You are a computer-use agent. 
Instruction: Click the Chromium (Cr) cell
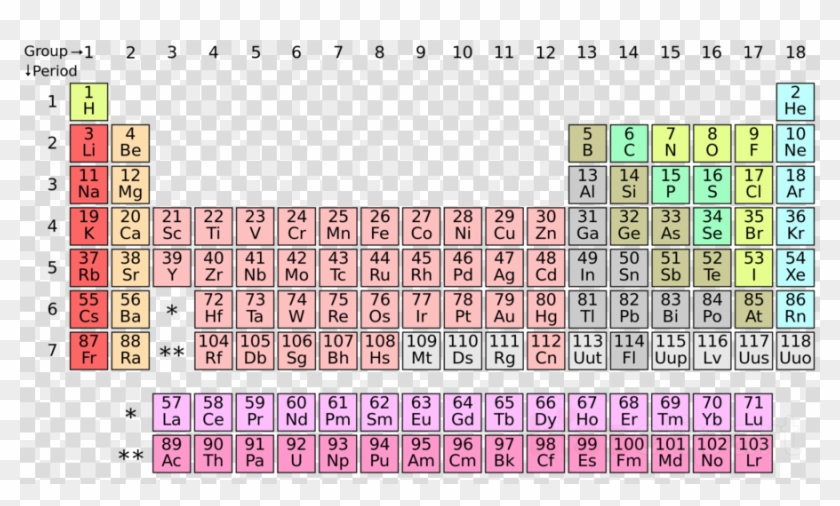(x=296, y=226)
